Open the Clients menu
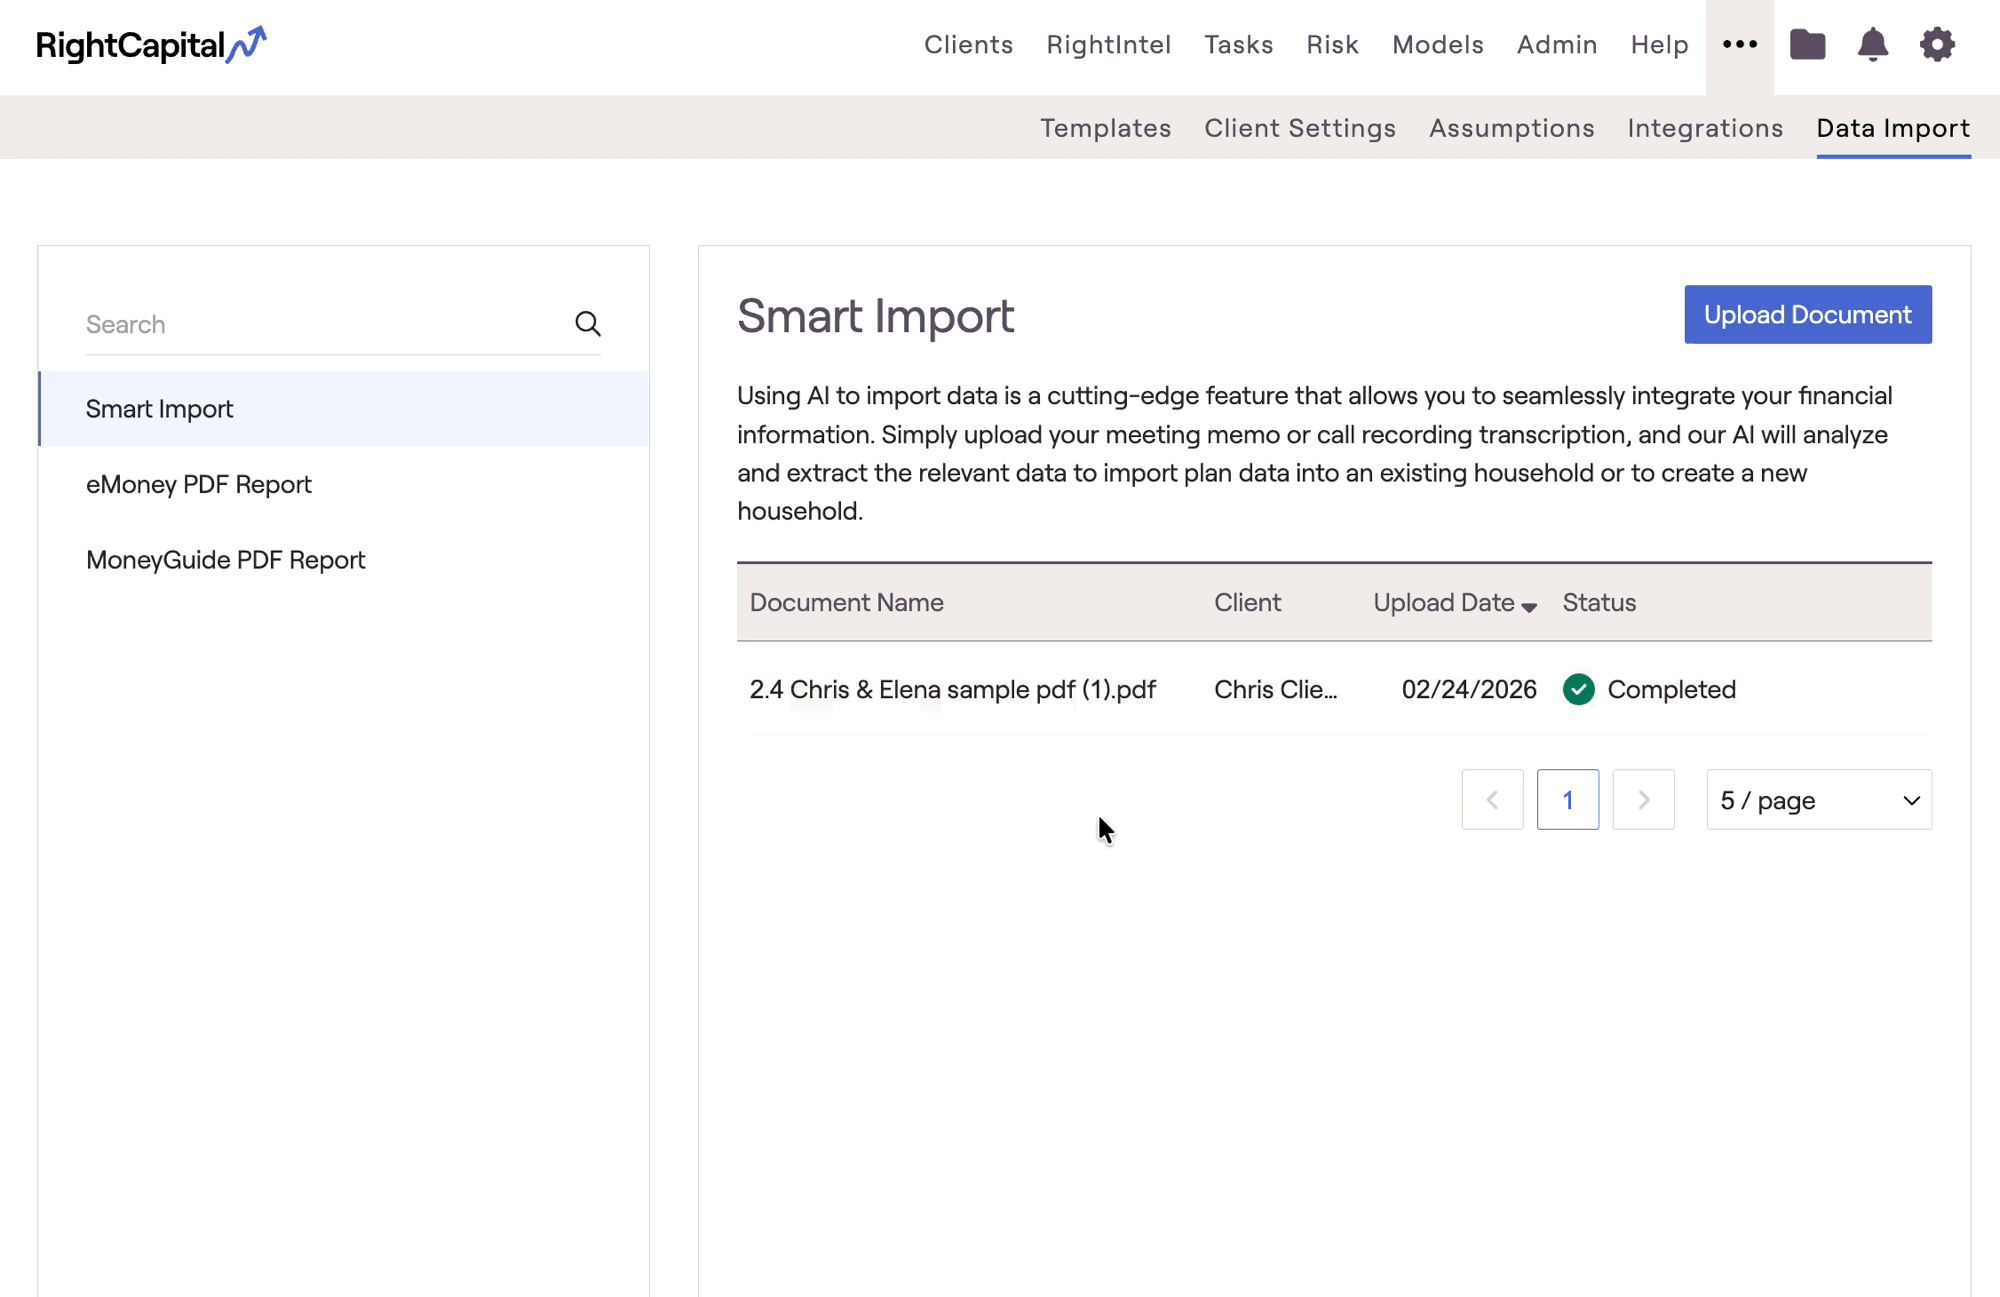 pyautogui.click(x=968, y=45)
